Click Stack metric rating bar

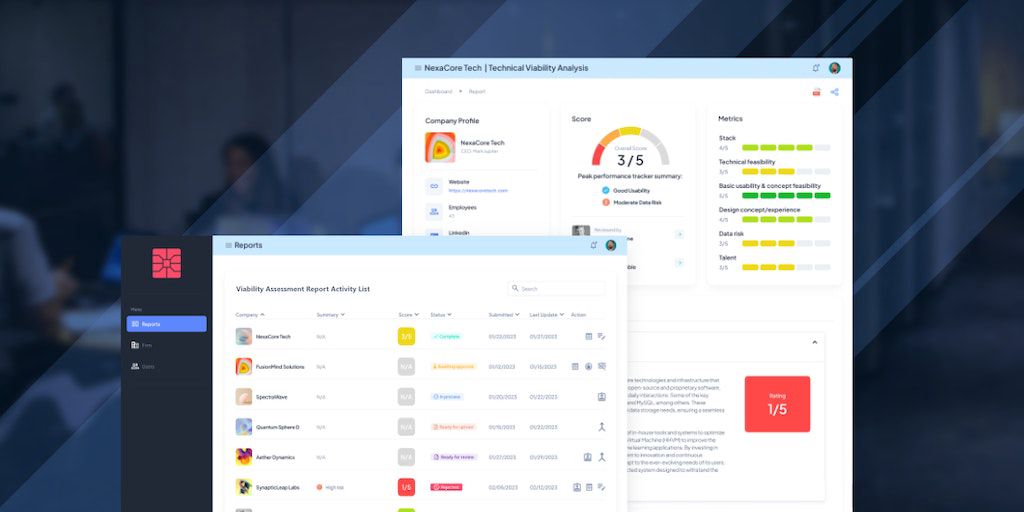click(x=786, y=148)
